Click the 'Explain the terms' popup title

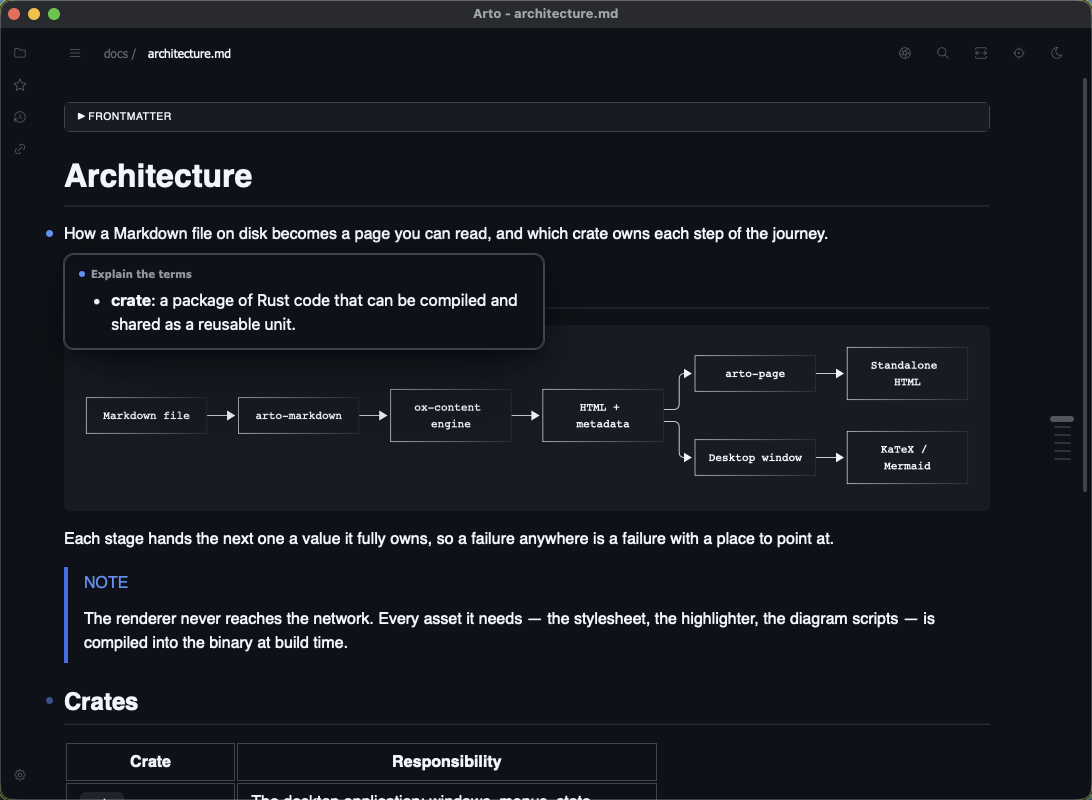pos(141,274)
